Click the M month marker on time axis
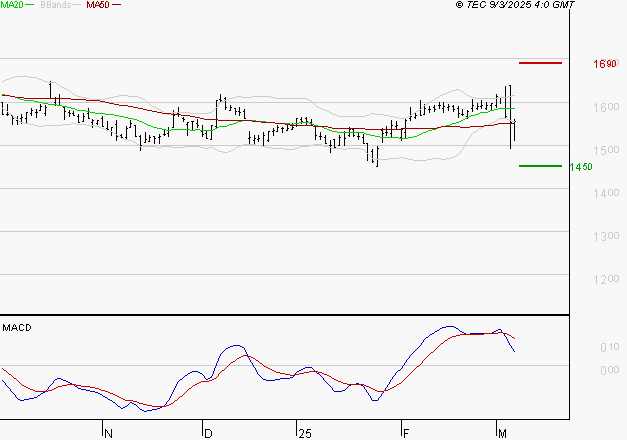The image size is (627, 440). click(x=502, y=432)
